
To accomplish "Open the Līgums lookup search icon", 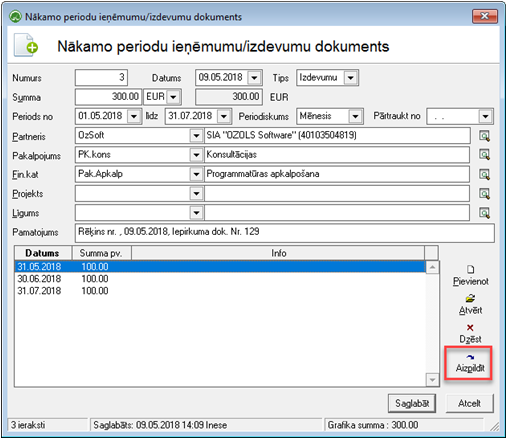I will pyautogui.click(x=484, y=213).
